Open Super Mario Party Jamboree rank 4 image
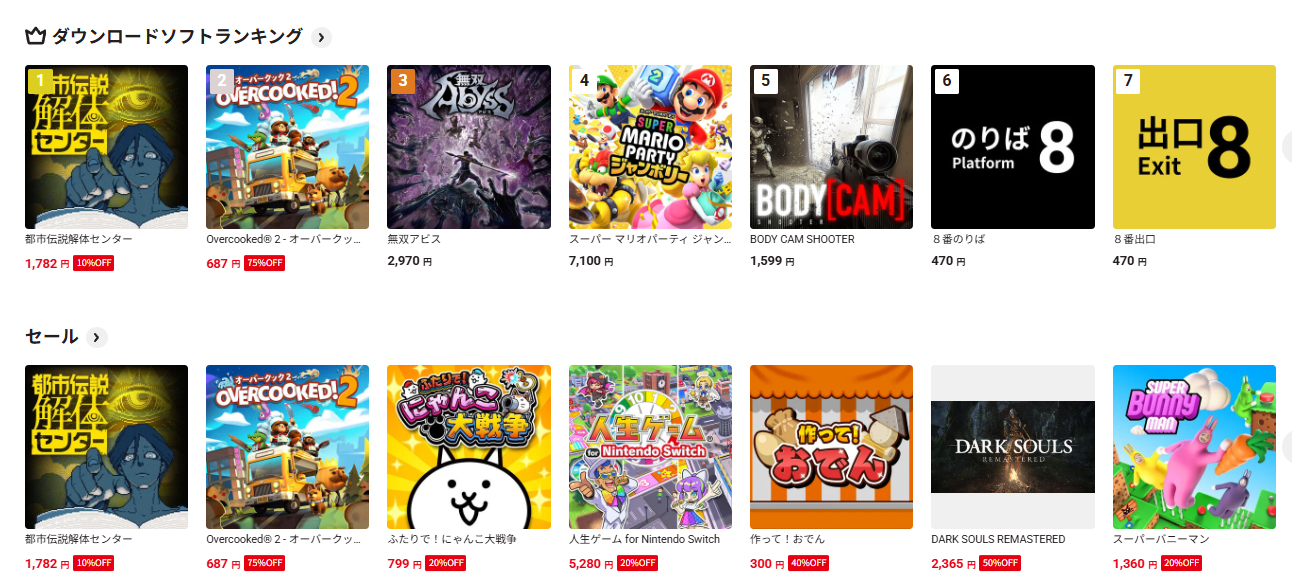The image size is (1292, 586). click(650, 147)
